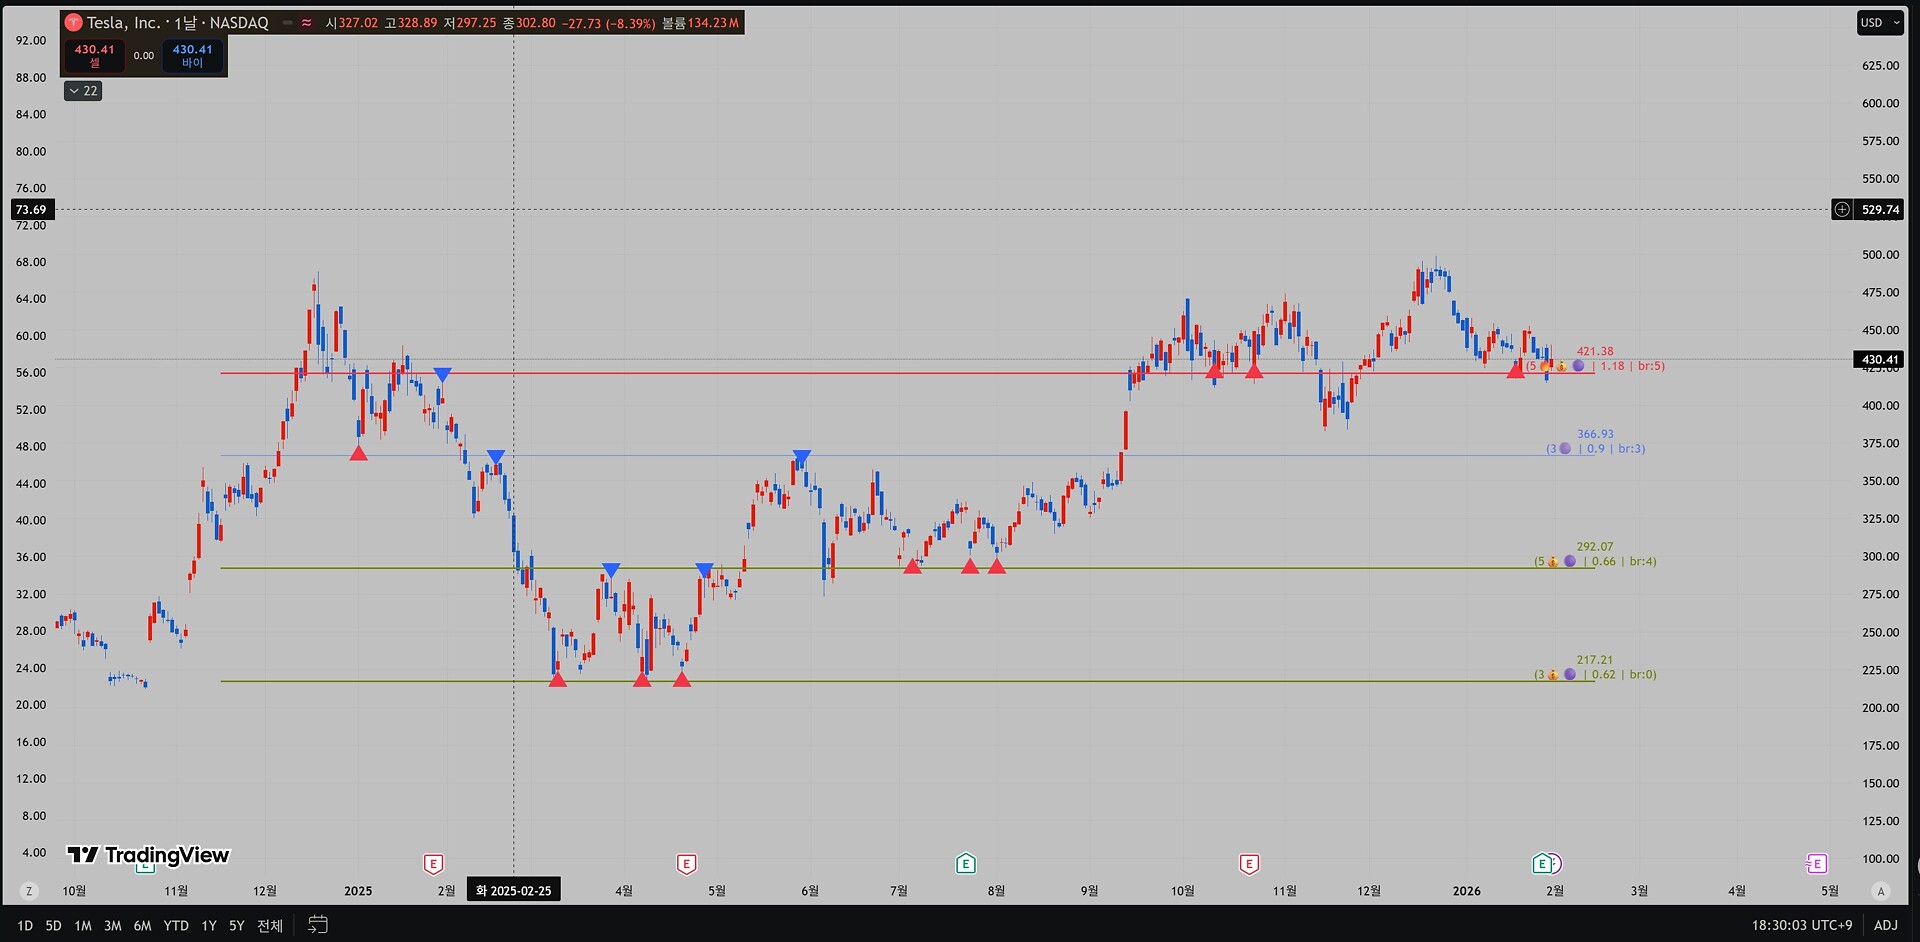This screenshot has width=1920, height=942.
Task: Select the 1D time range
Action: coord(25,926)
